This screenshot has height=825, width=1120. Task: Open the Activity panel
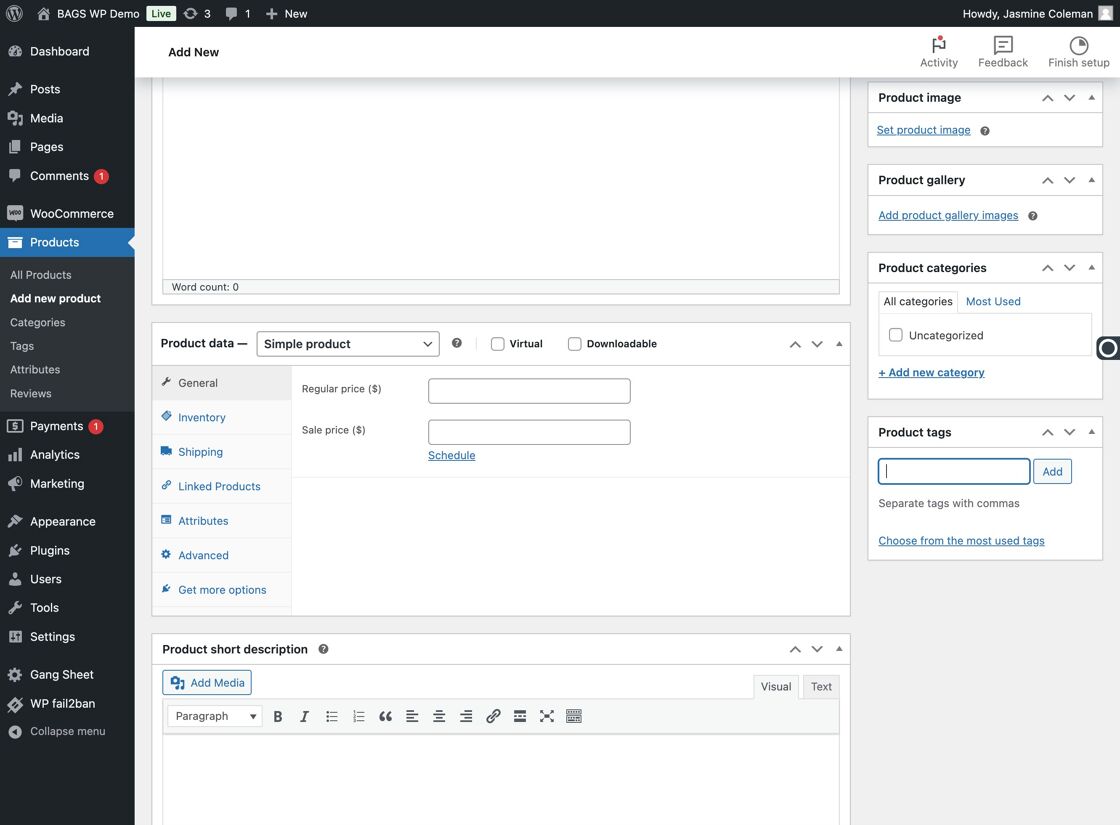click(x=939, y=52)
